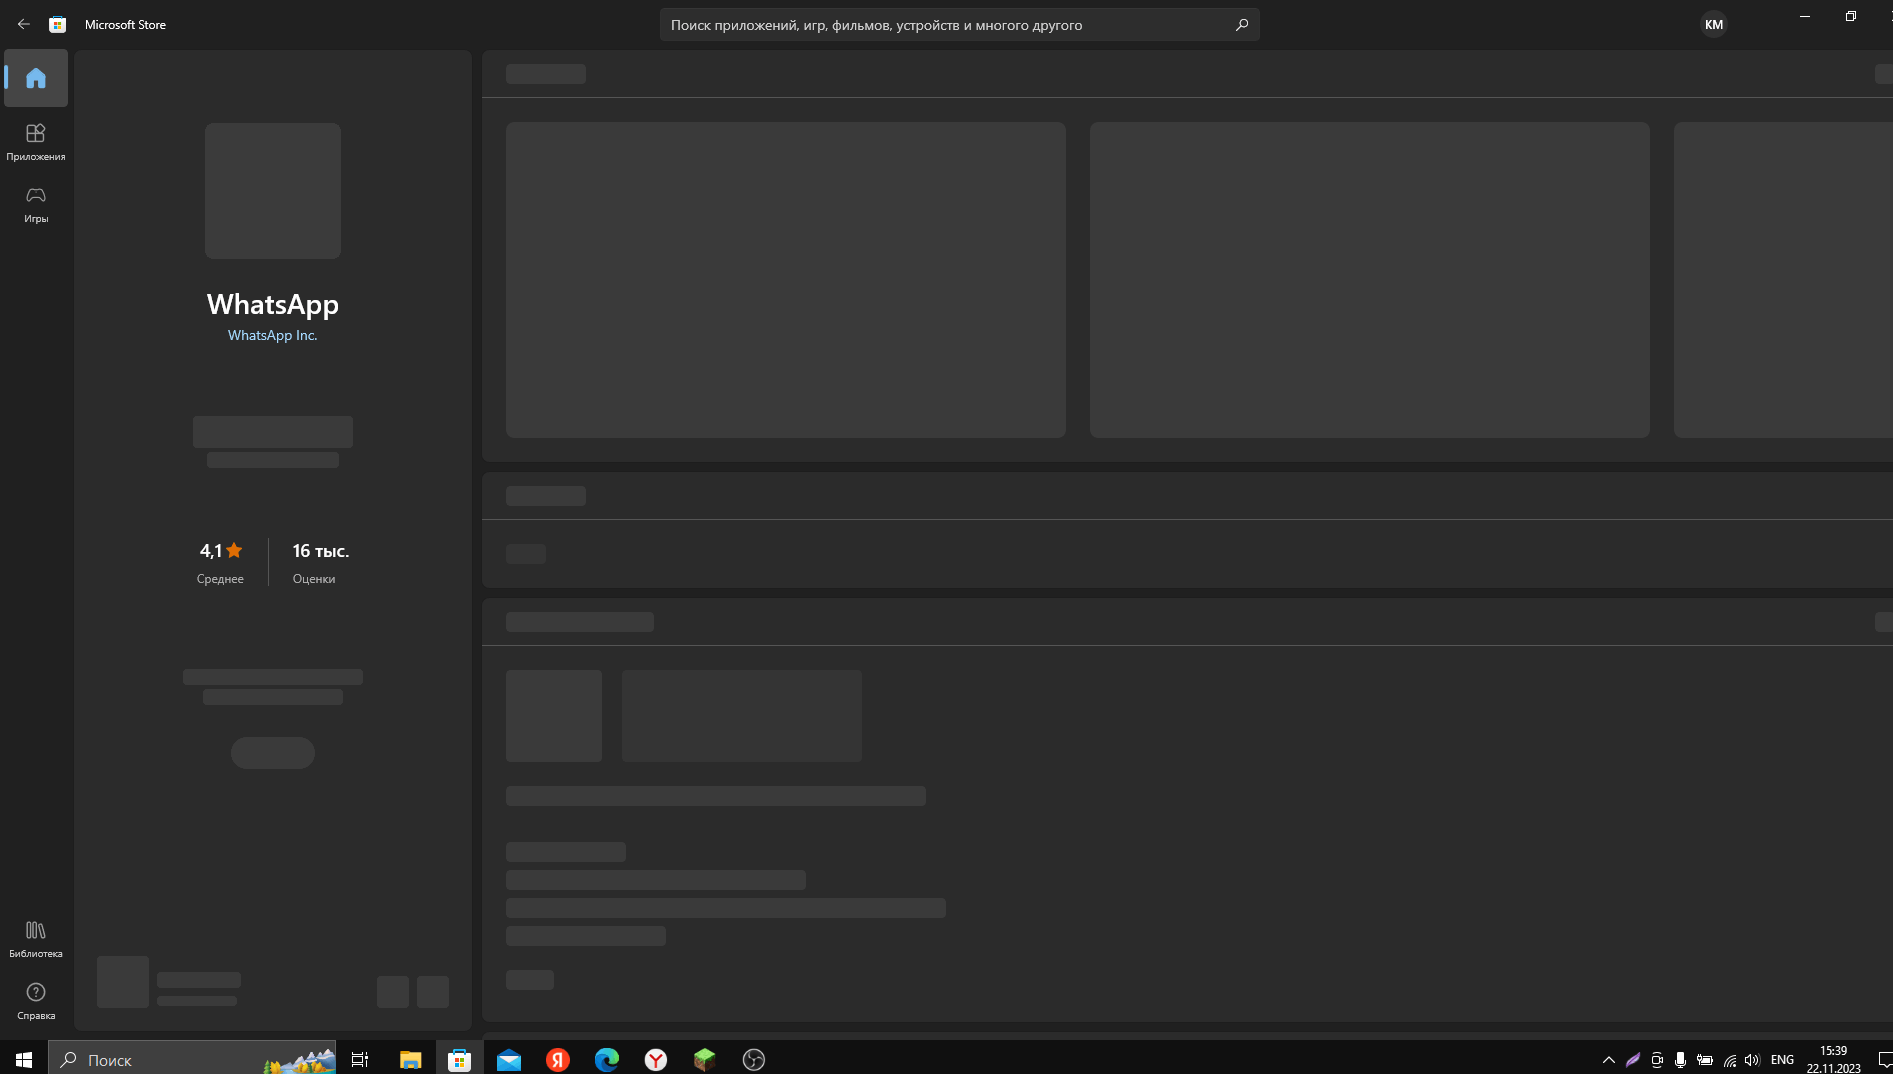Click the microphone tray icon
This screenshot has height=1074, width=1893.
point(1680,1059)
